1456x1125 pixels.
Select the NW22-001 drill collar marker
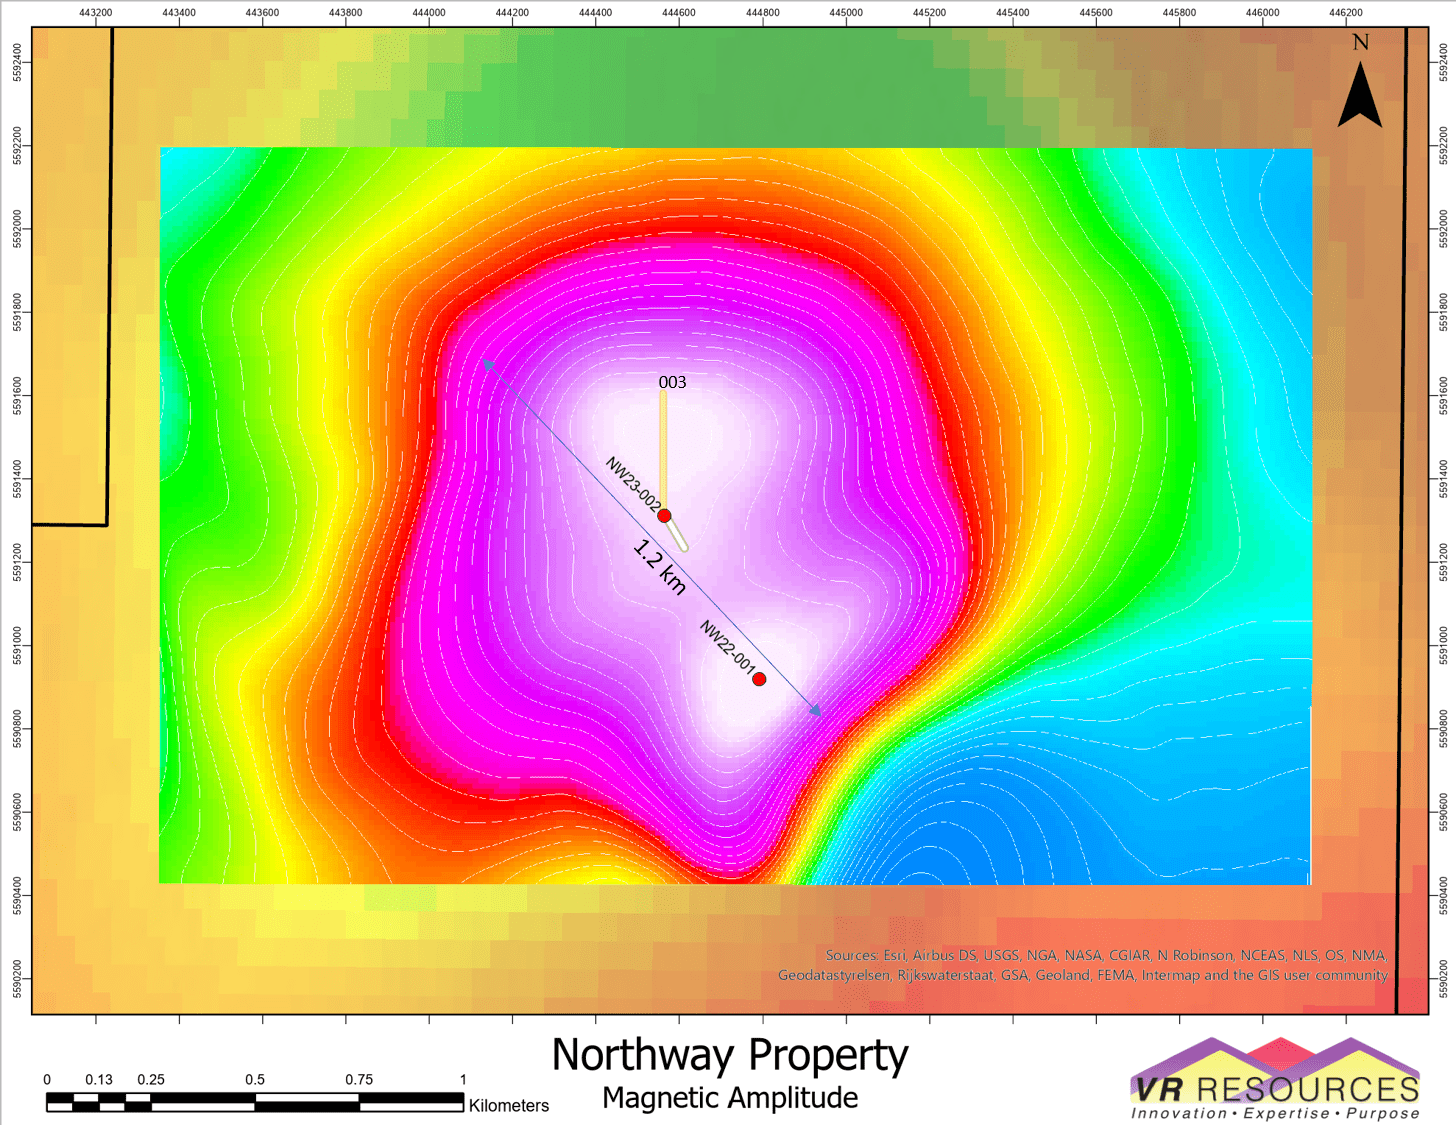(758, 679)
